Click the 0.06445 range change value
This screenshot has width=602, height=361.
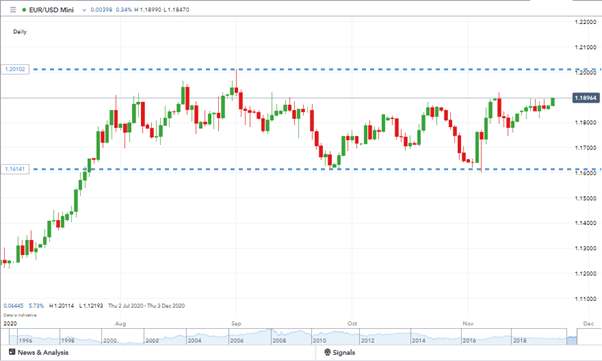[13, 306]
